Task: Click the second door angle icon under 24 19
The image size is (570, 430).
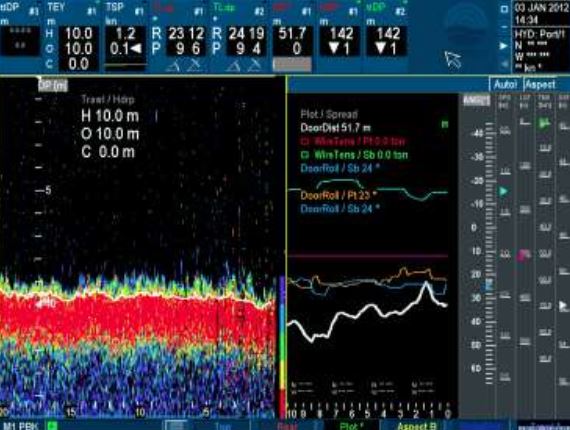Action: (254, 66)
